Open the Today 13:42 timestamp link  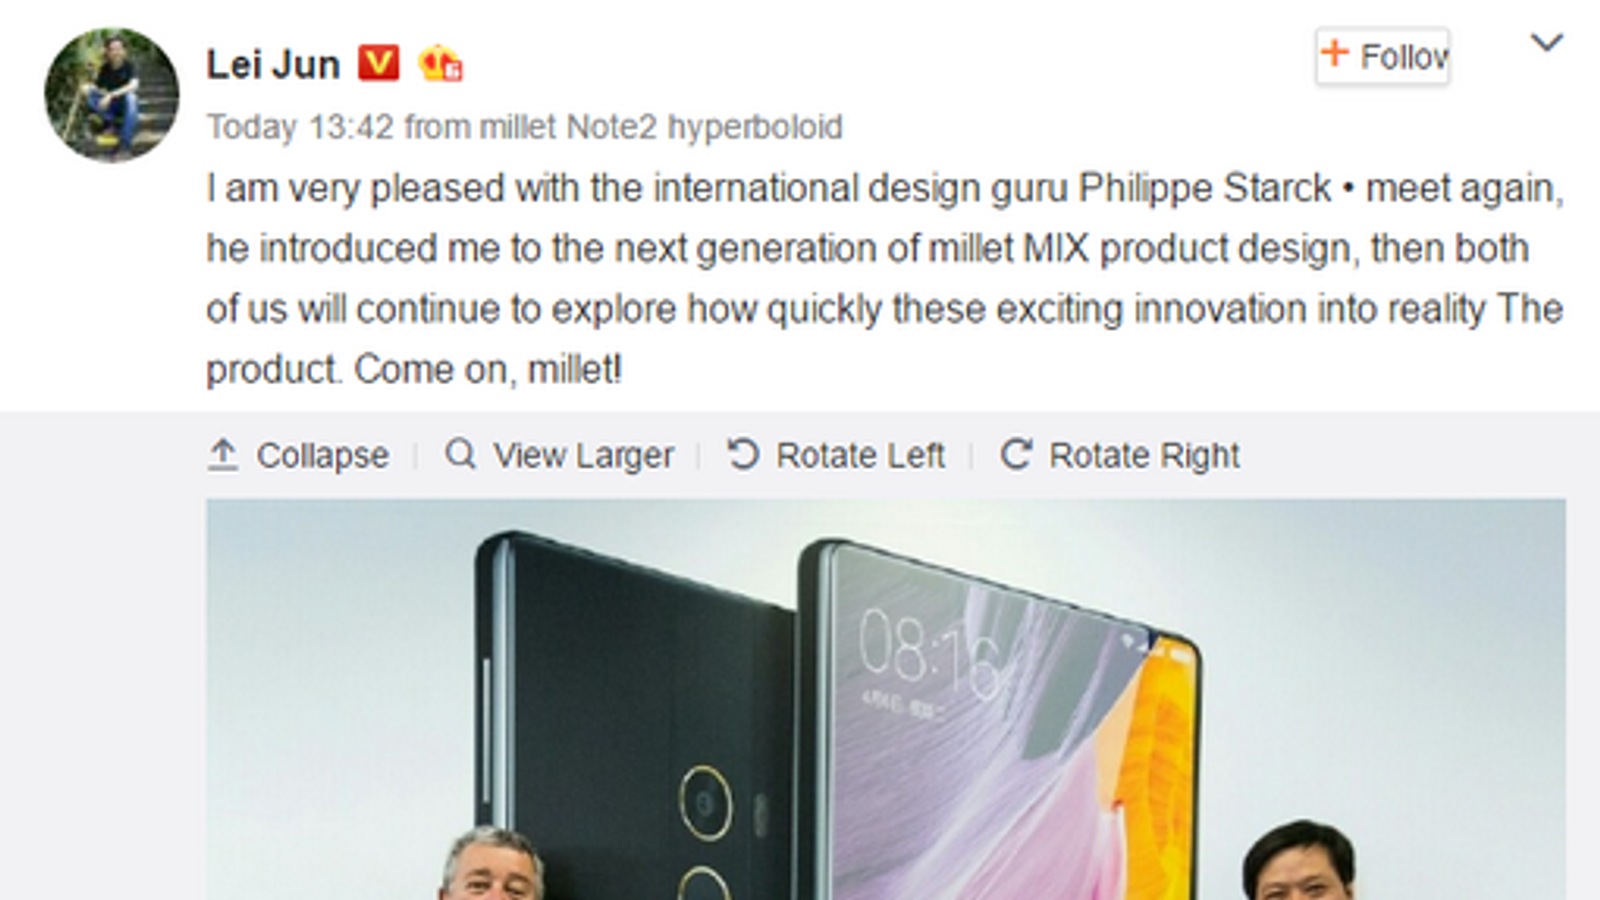[x=300, y=127]
